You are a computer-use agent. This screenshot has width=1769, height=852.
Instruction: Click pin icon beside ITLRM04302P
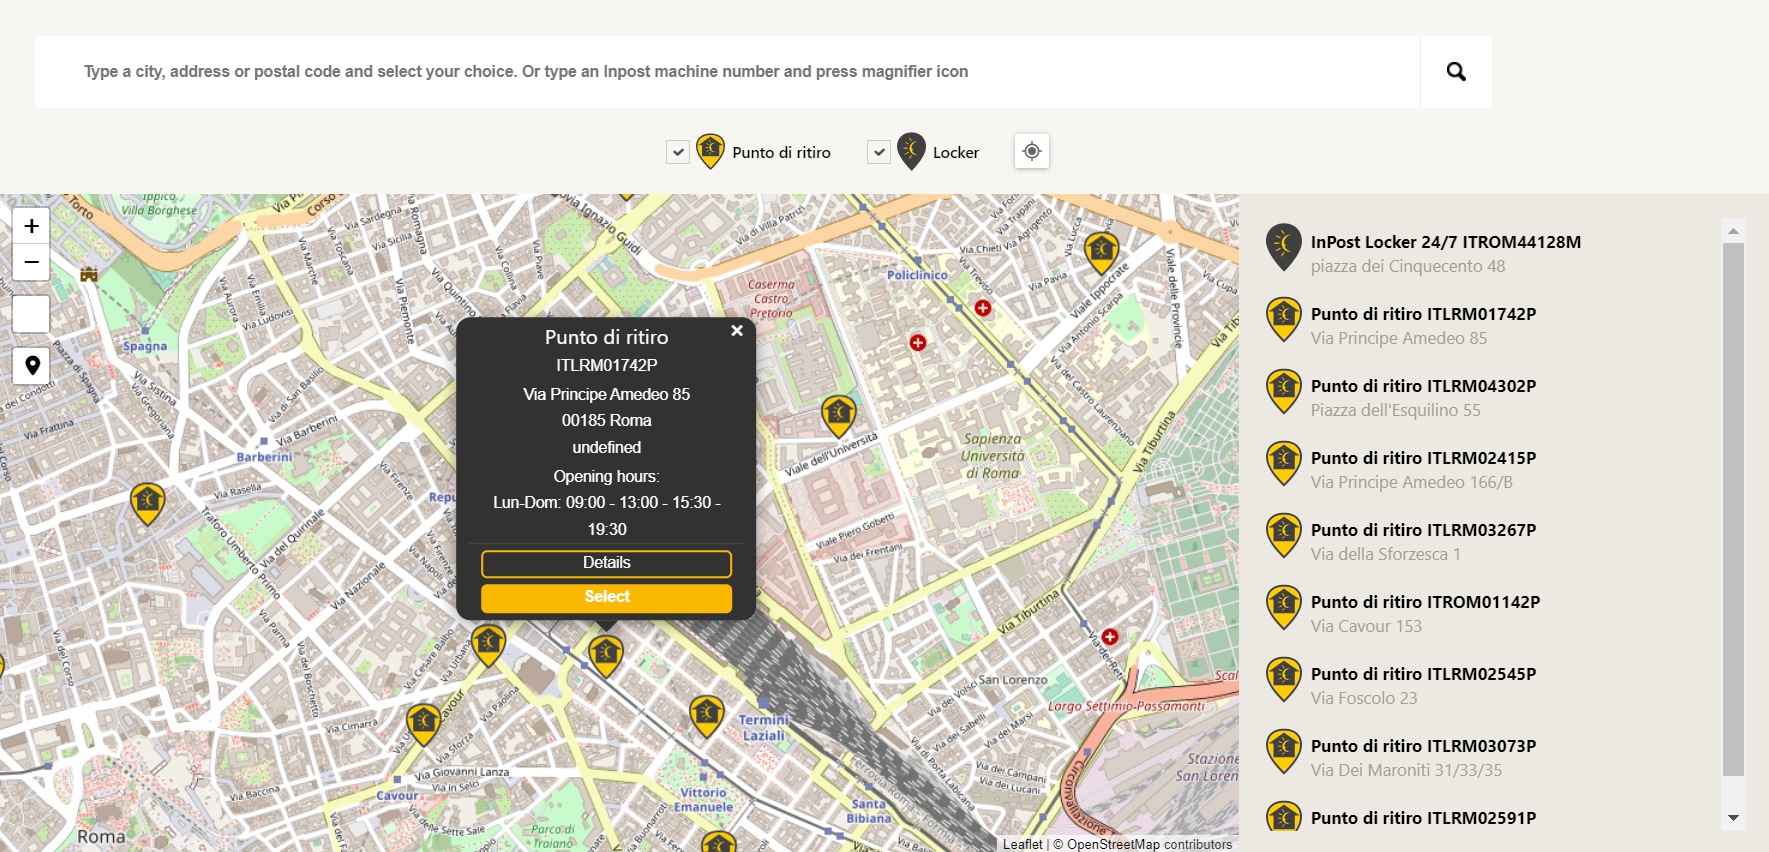[1283, 391]
